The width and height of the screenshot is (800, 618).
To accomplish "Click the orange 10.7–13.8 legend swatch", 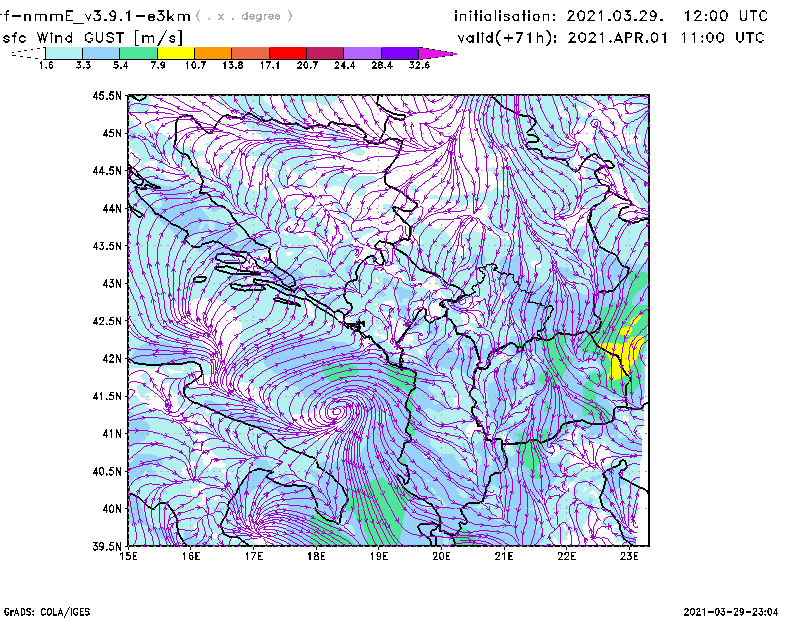I will pos(213,53).
